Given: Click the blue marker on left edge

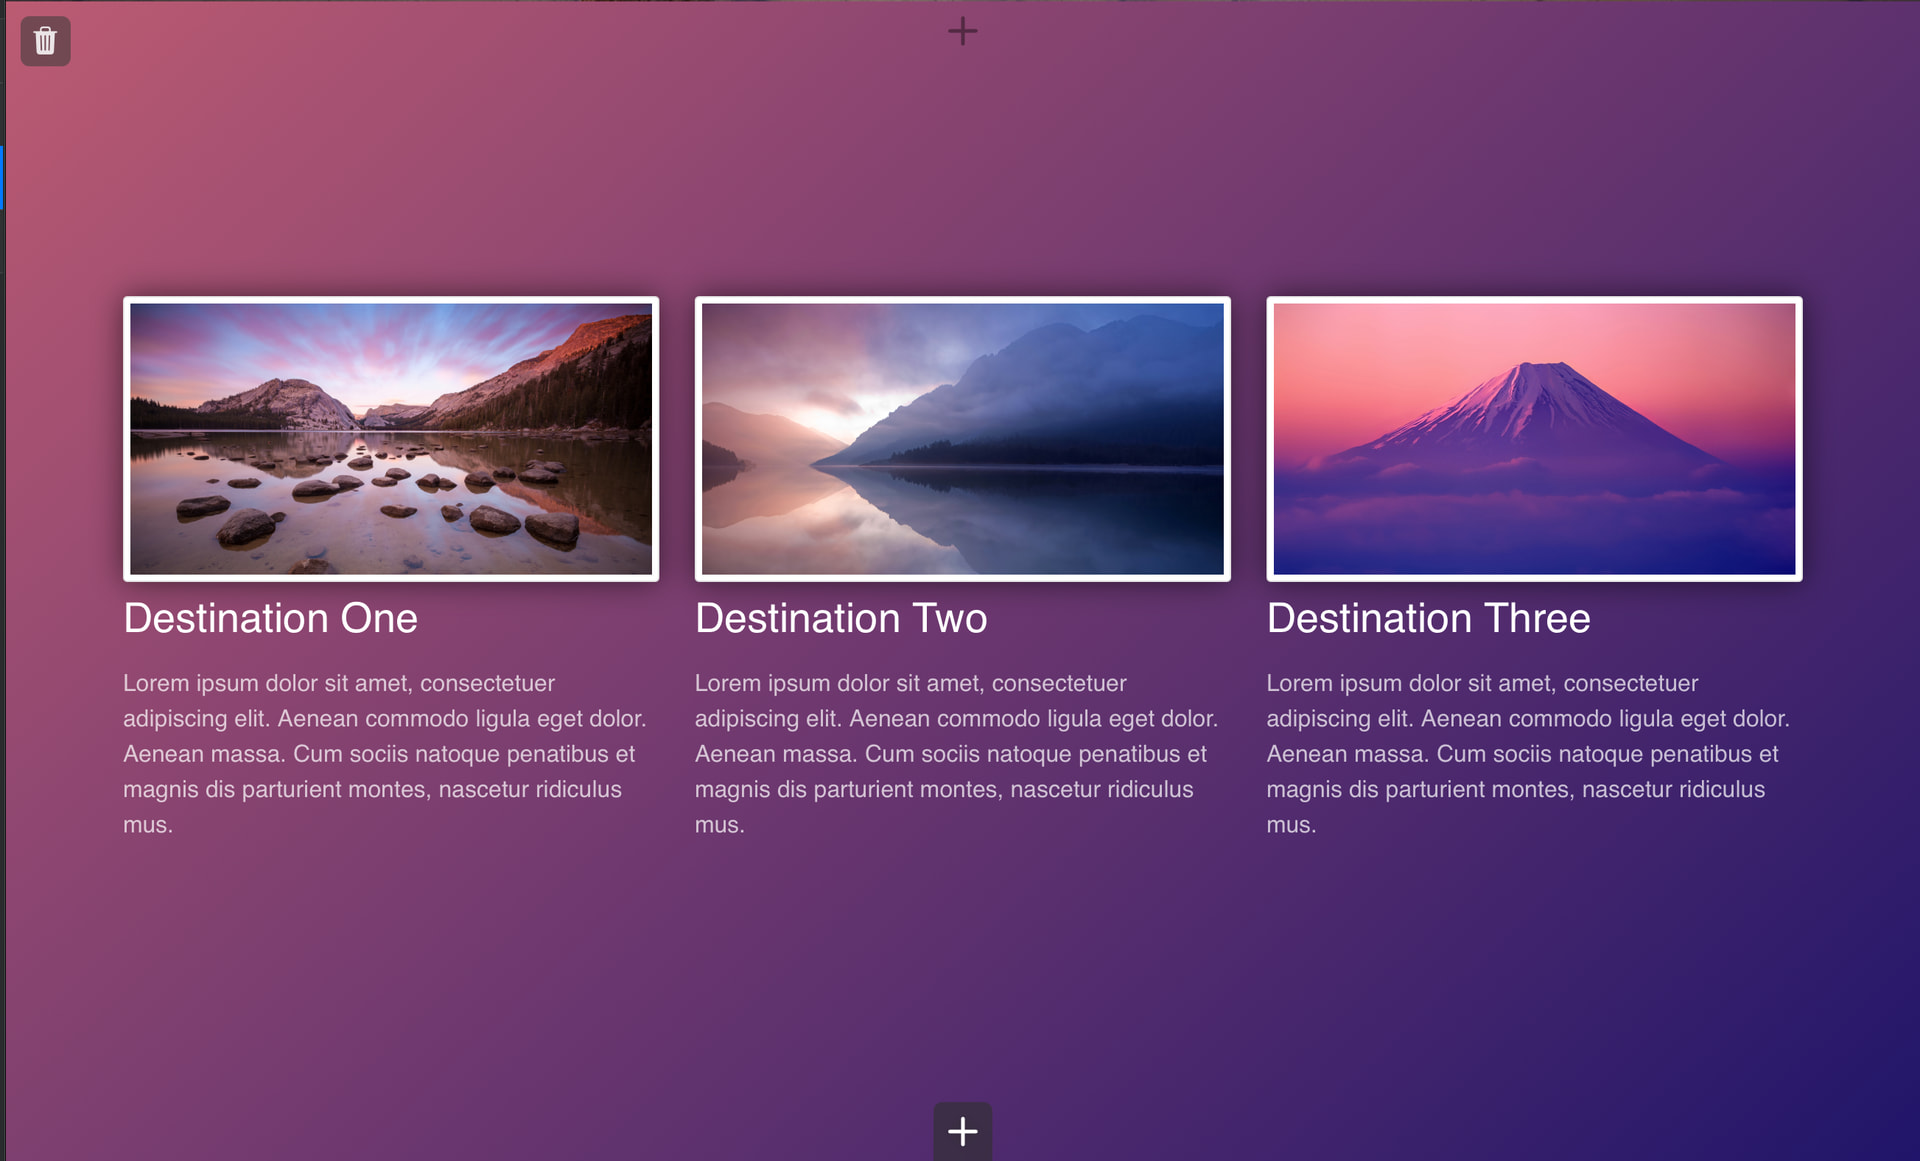Looking at the screenshot, I should coord(2,177).
